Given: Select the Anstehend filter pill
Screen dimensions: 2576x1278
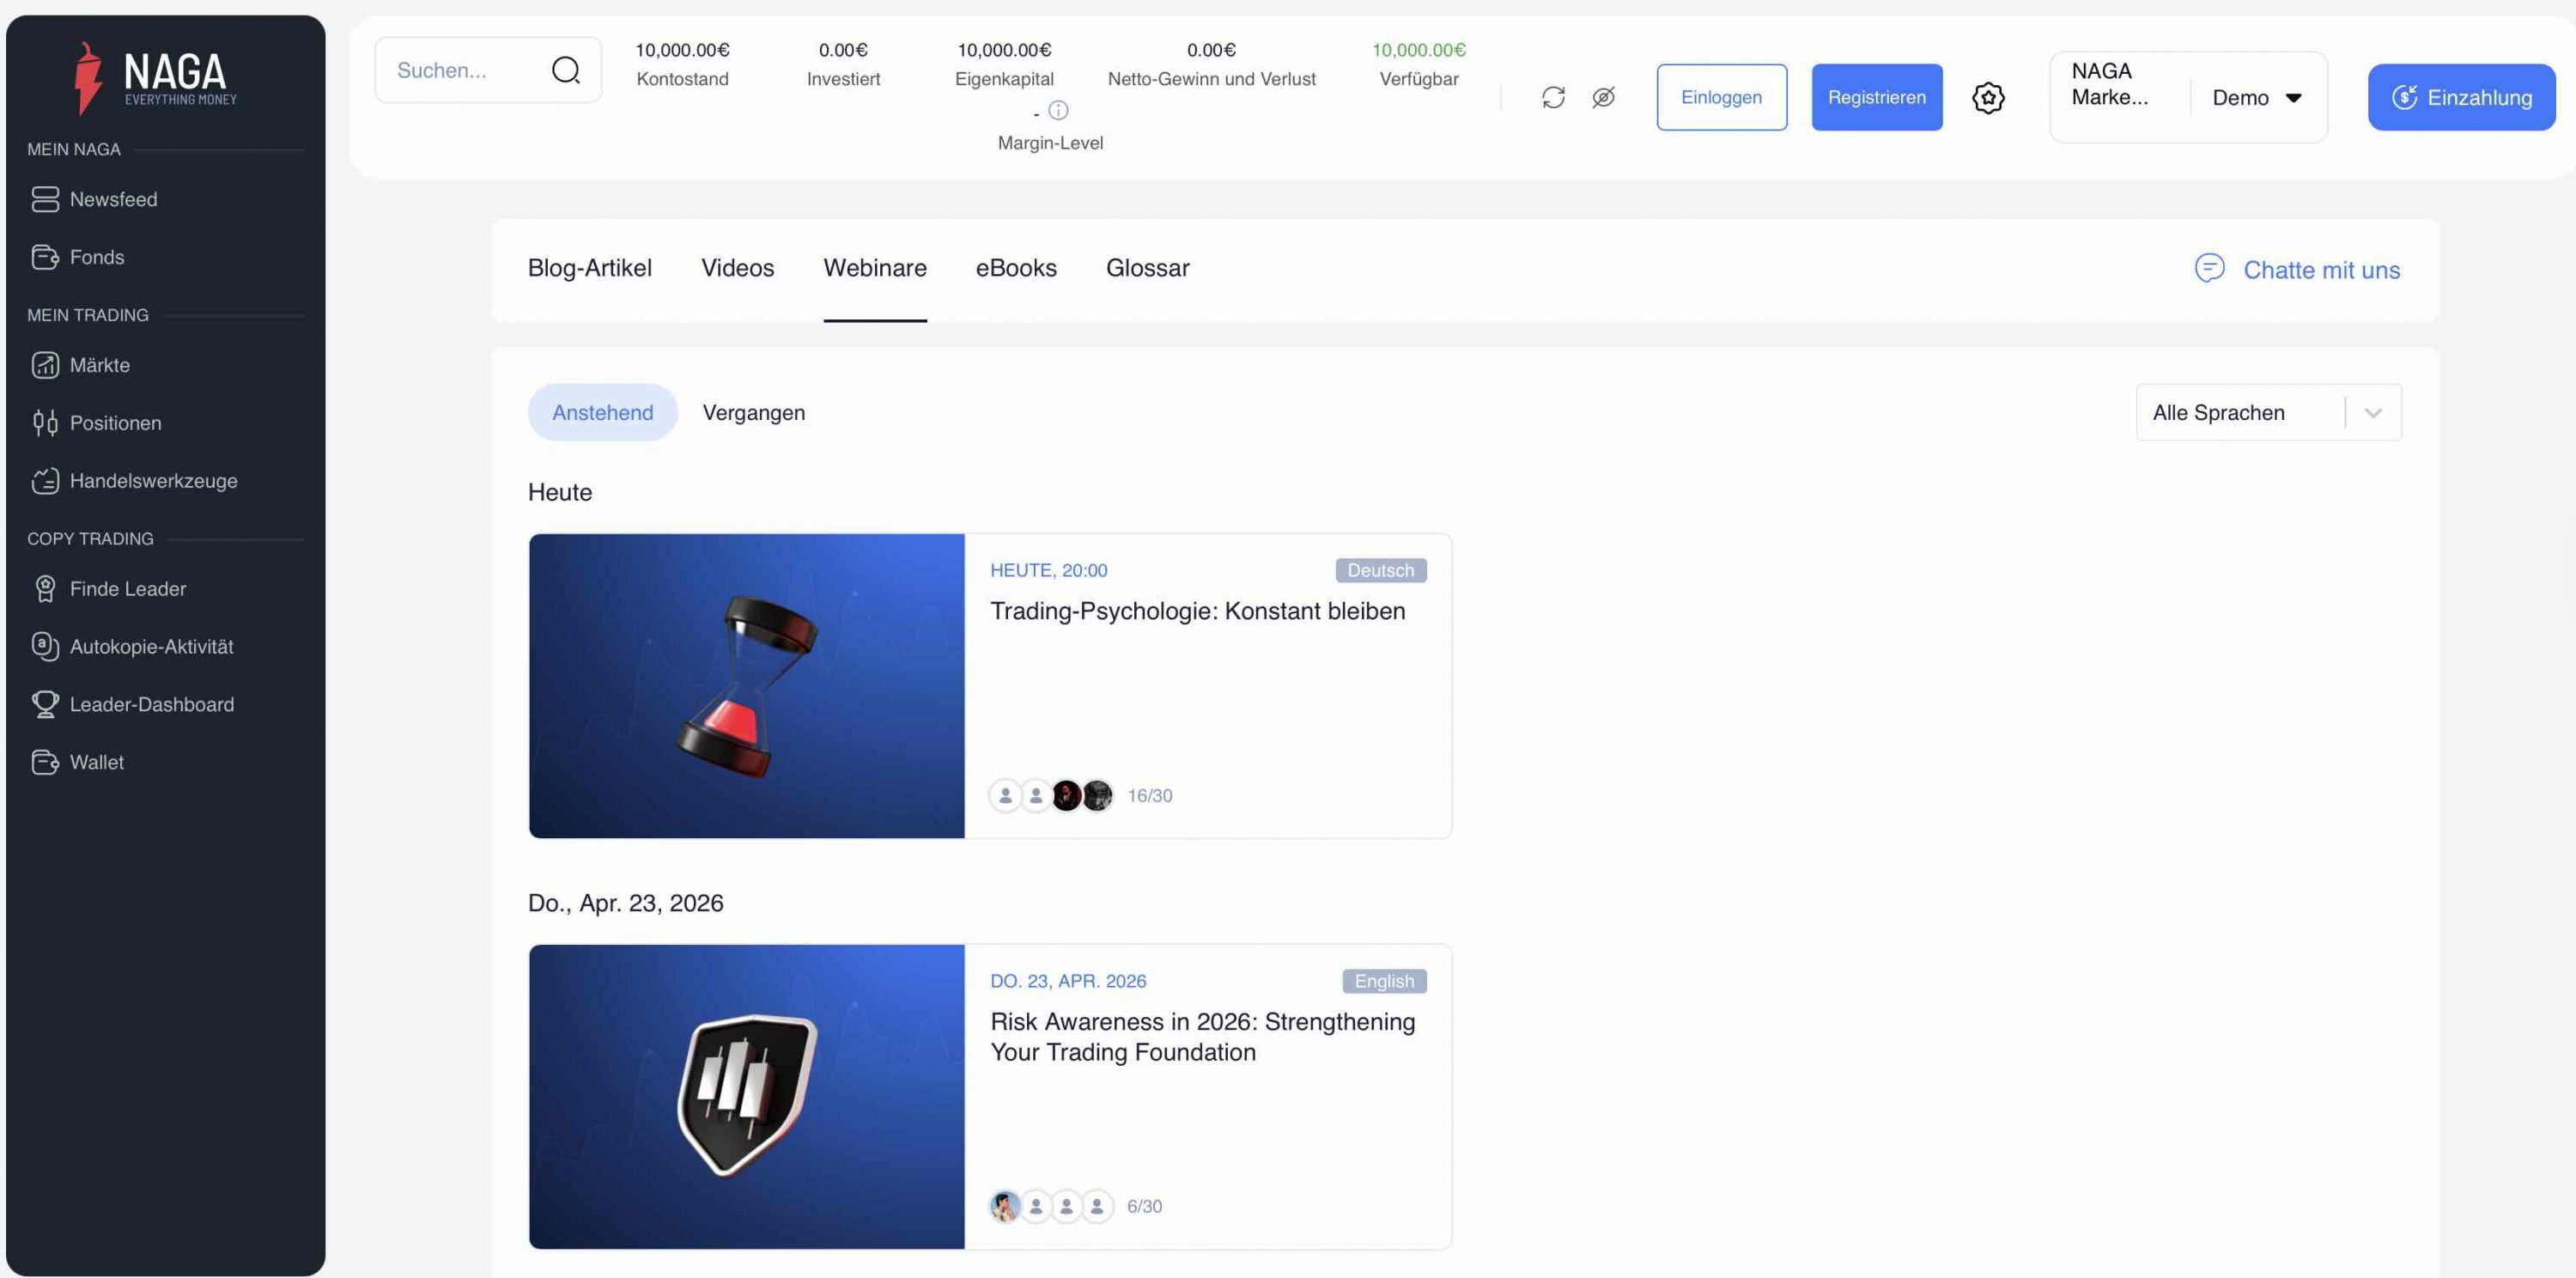Looking at the screenshot, I should click(x=602, y=412).
